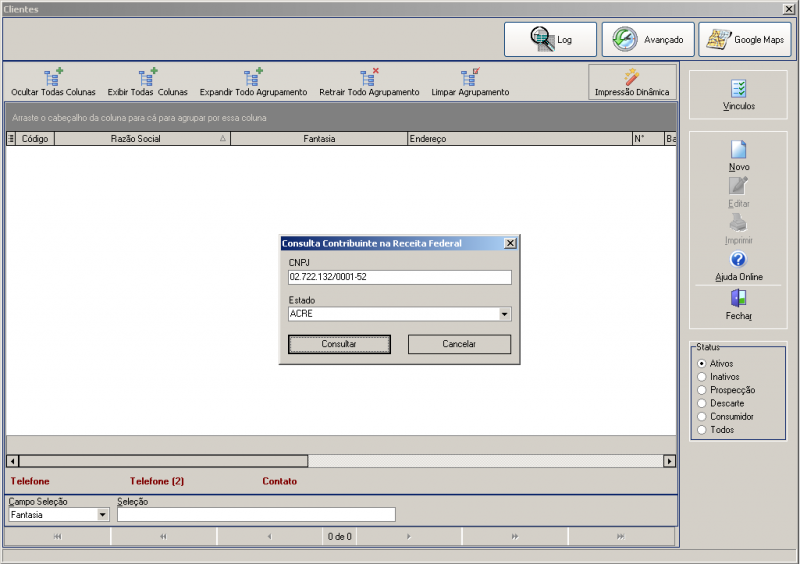Open the Estado dropdown showing ACRE
Viewport: 800px width, 564px height.
click(504, 314)
